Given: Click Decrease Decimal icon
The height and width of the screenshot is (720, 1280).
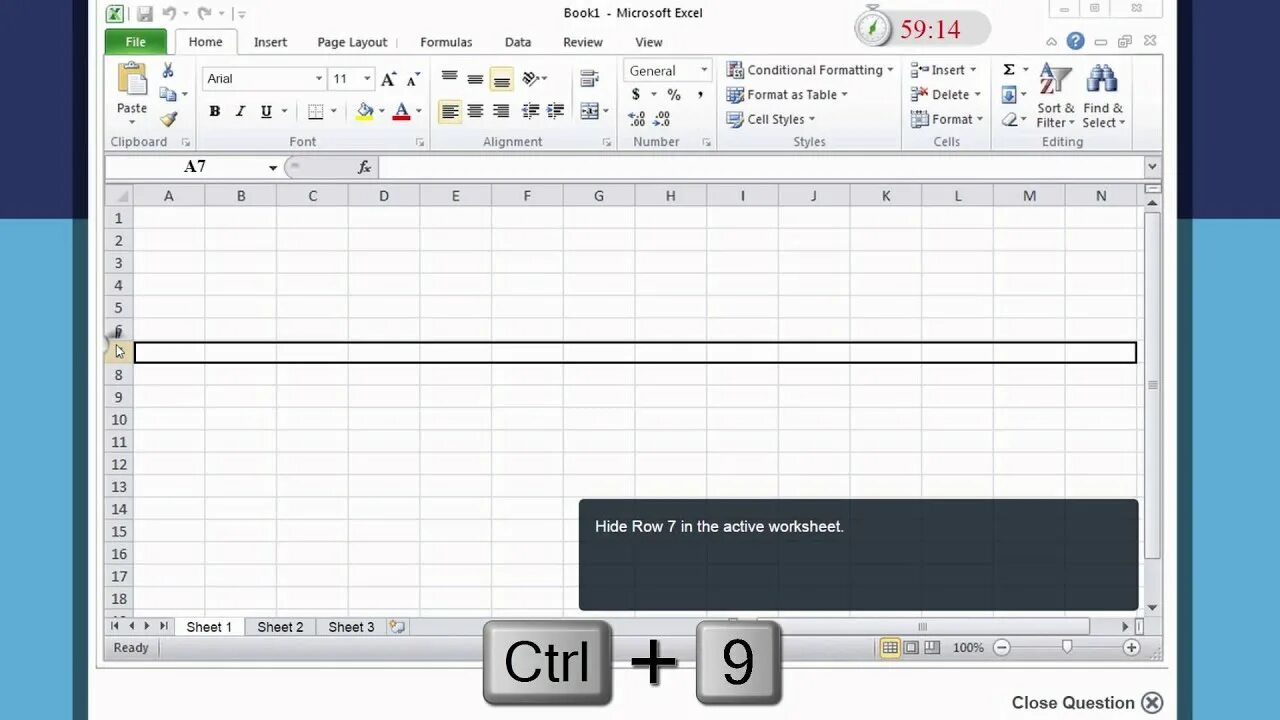Looking at the screenshot, I should 662,119.
